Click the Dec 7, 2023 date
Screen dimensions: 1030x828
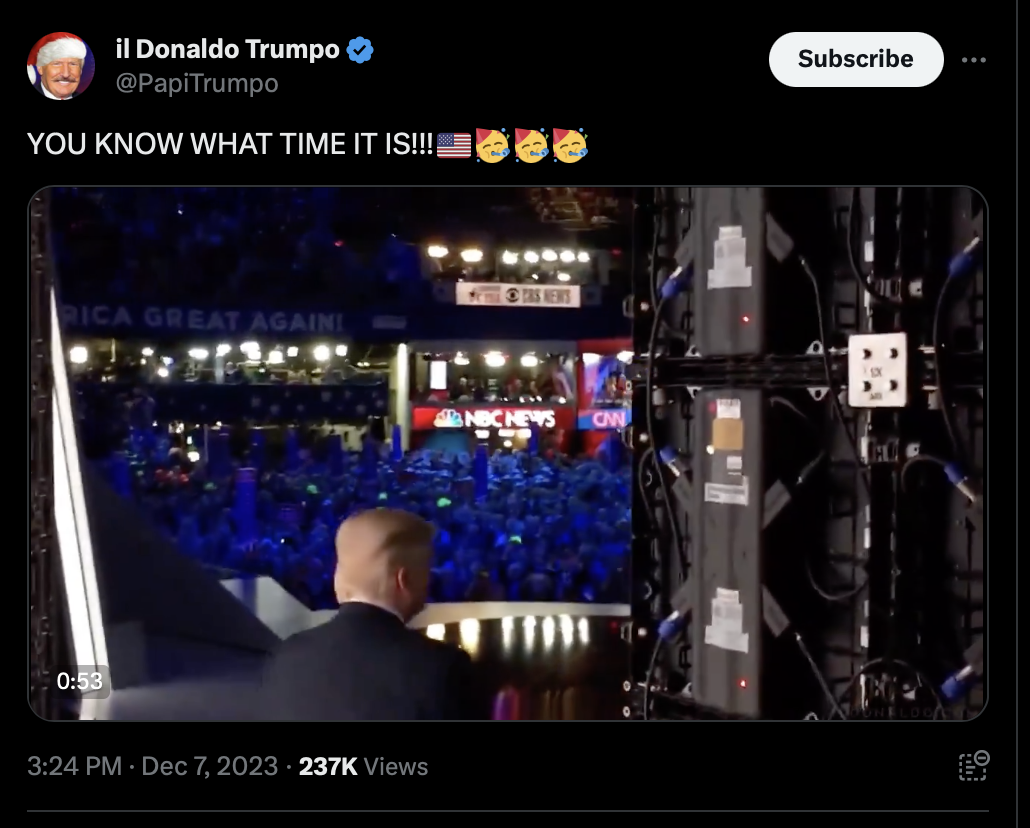[210, 766]
